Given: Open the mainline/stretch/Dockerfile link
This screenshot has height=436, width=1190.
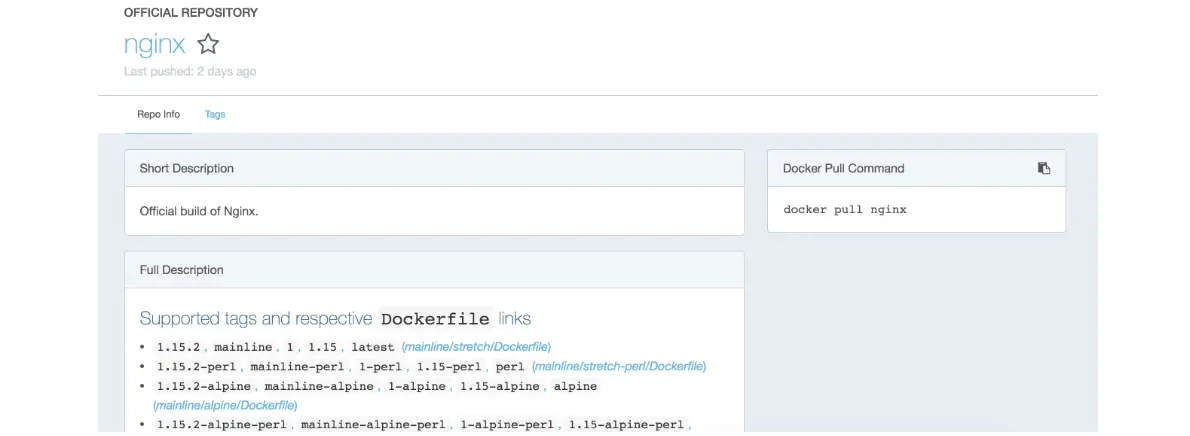Looking at the screenshot, I should (476, 346).
